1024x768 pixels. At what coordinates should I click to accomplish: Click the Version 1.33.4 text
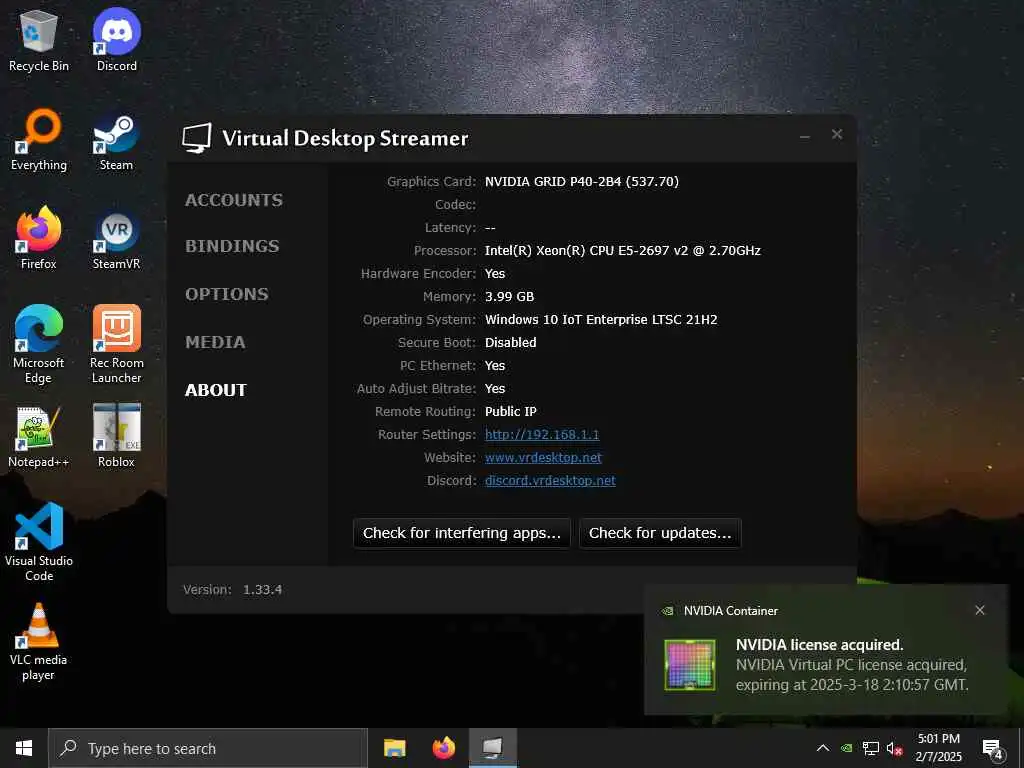232,589
